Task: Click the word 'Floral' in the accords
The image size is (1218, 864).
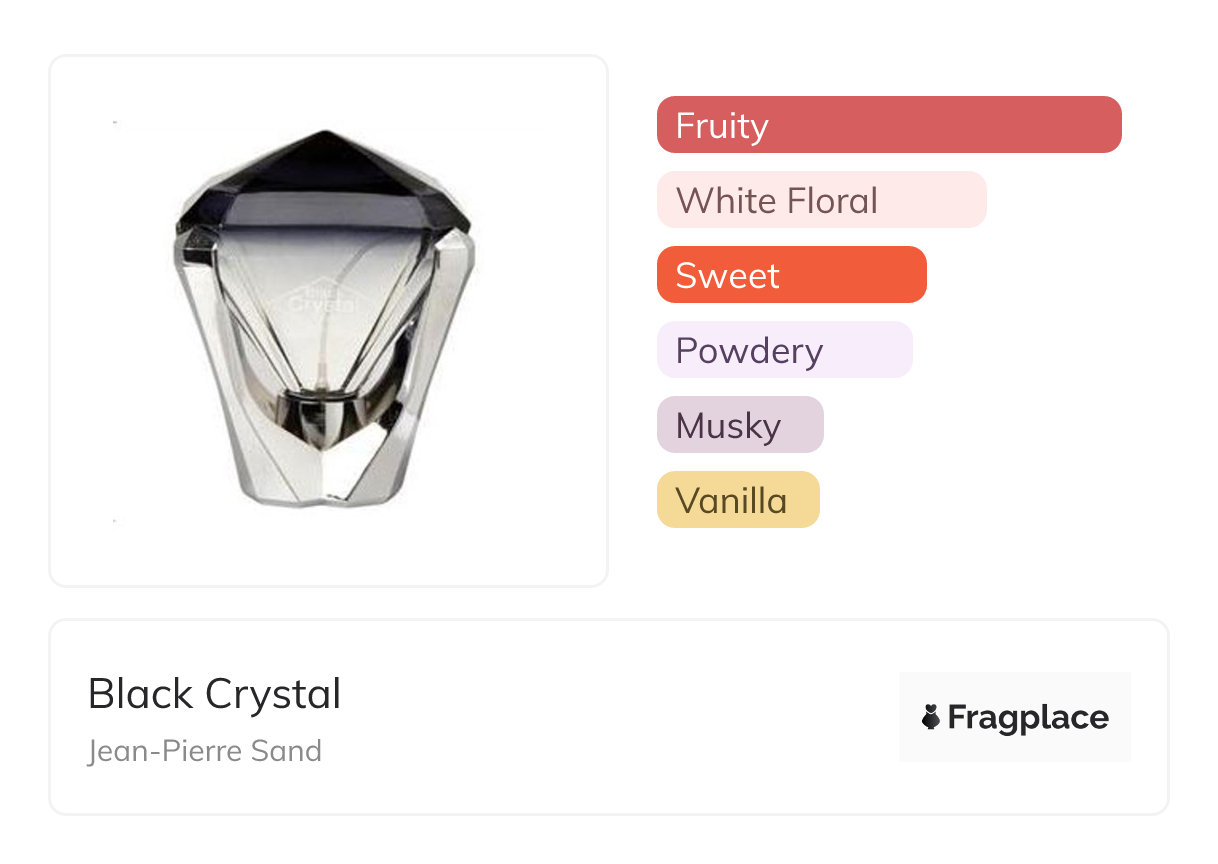Action: (832, 201)
